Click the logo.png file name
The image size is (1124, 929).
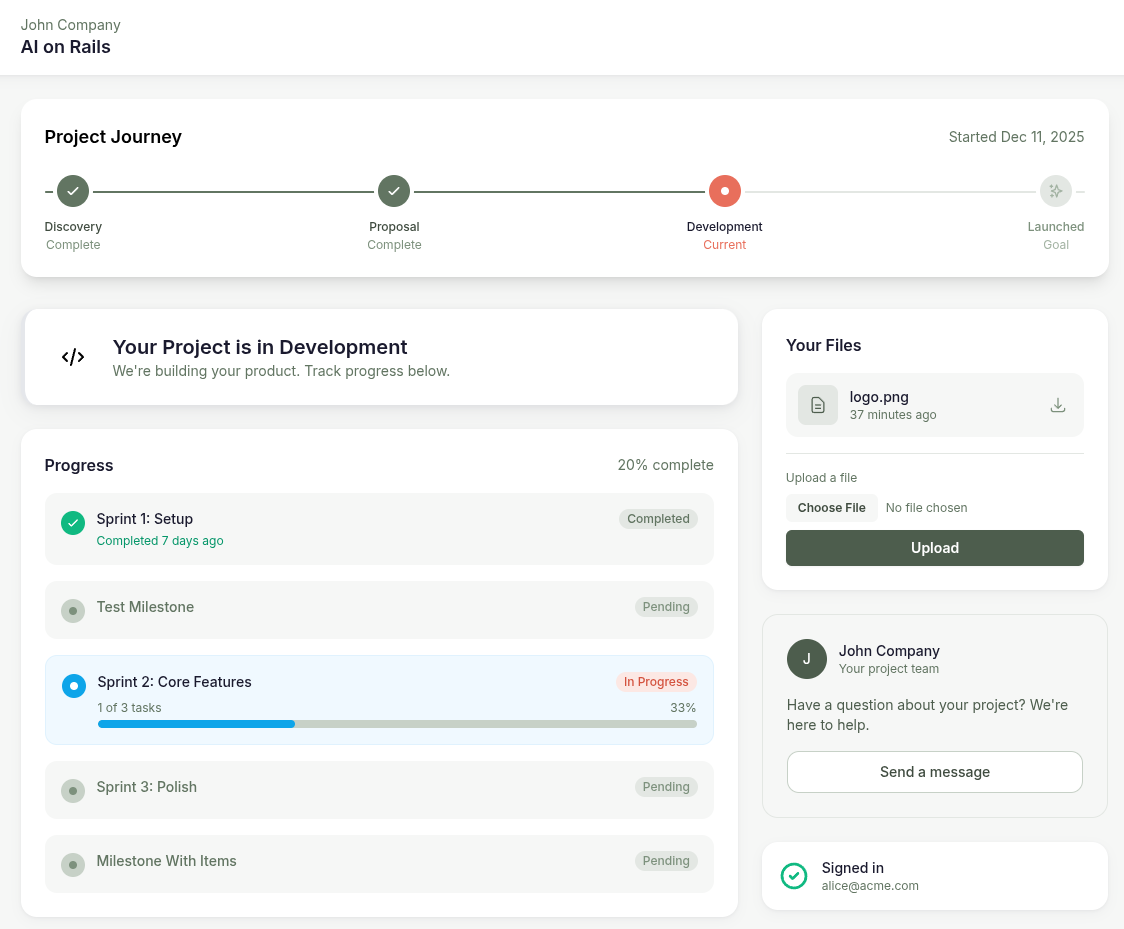(x=879, y=397)
